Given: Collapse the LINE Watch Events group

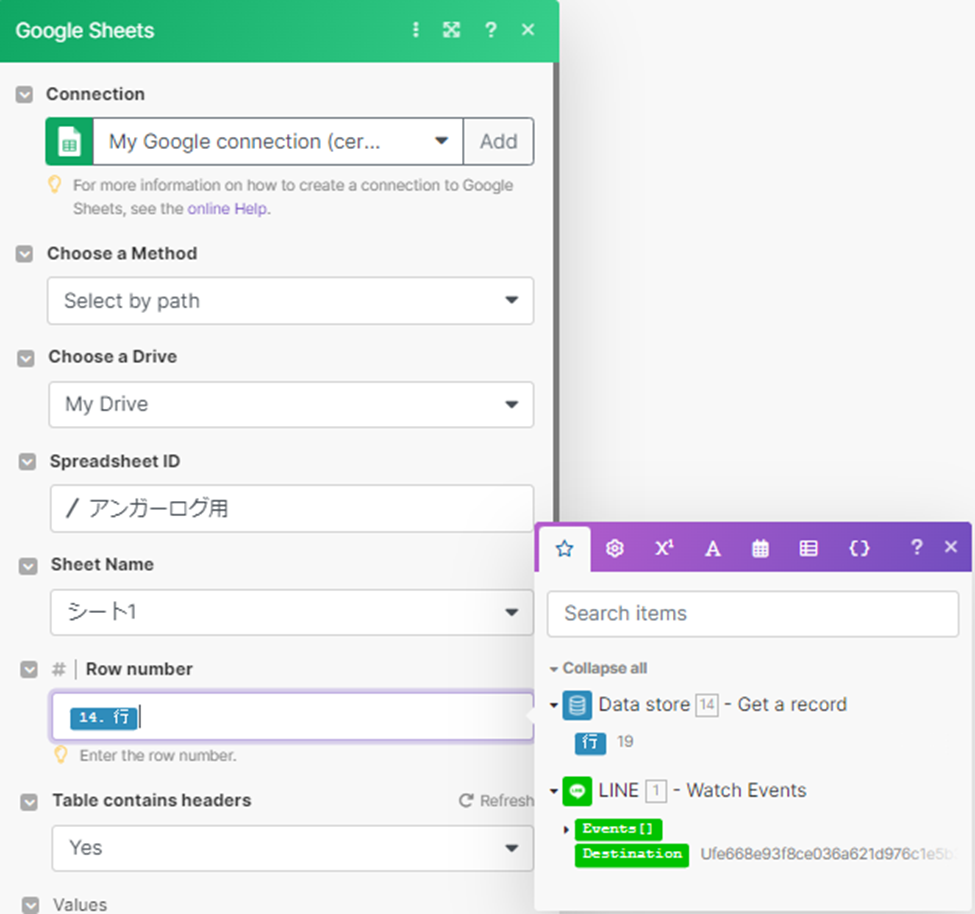Looking at the screenshot, I should tap(553, 791).
